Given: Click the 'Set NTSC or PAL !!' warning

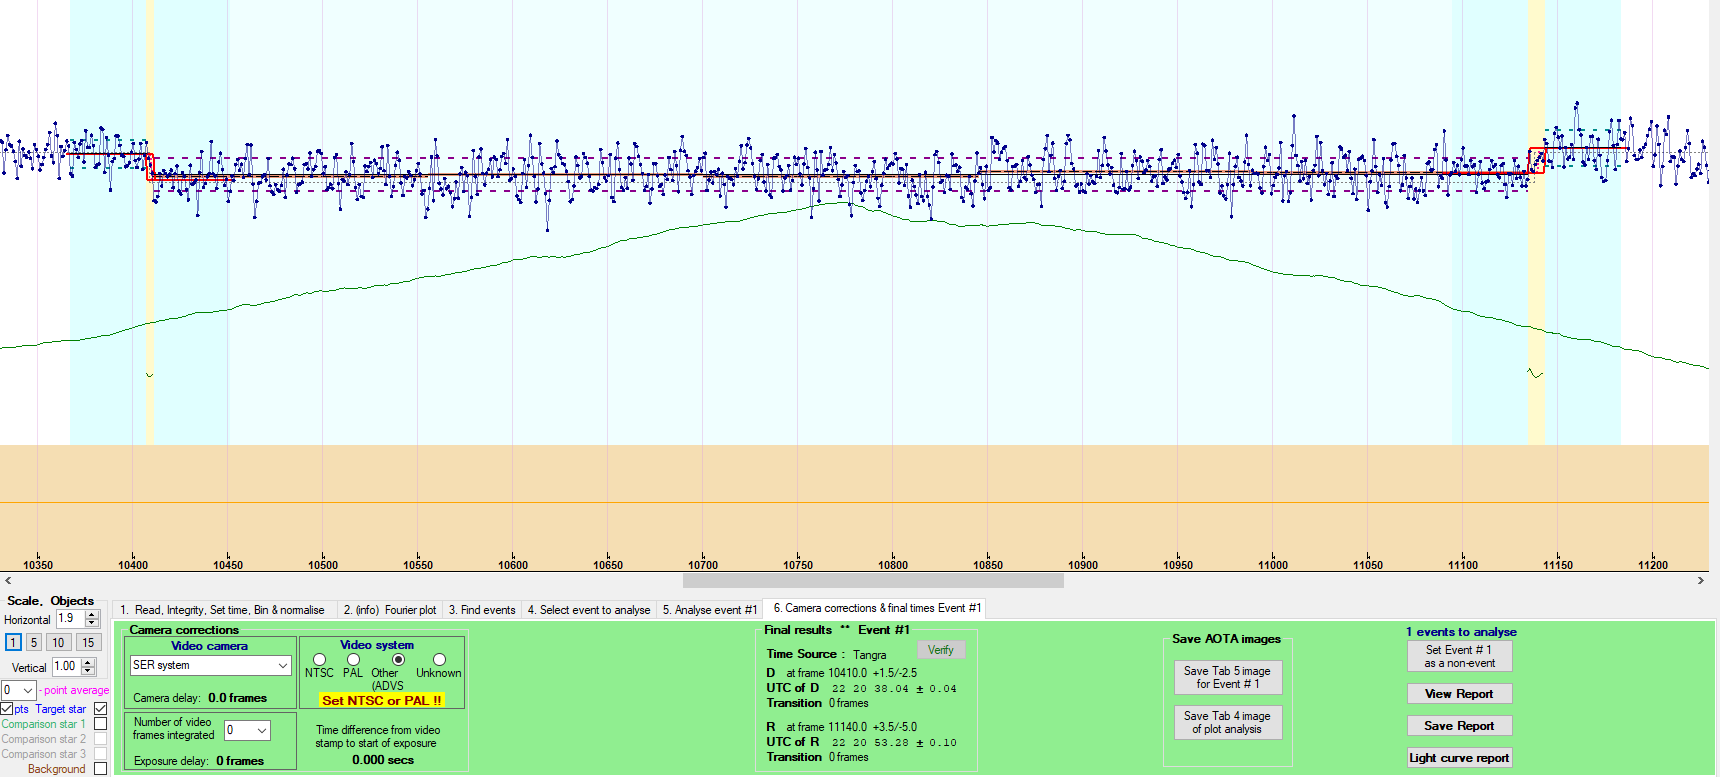Looking at the screenshot, I should 382,700.
